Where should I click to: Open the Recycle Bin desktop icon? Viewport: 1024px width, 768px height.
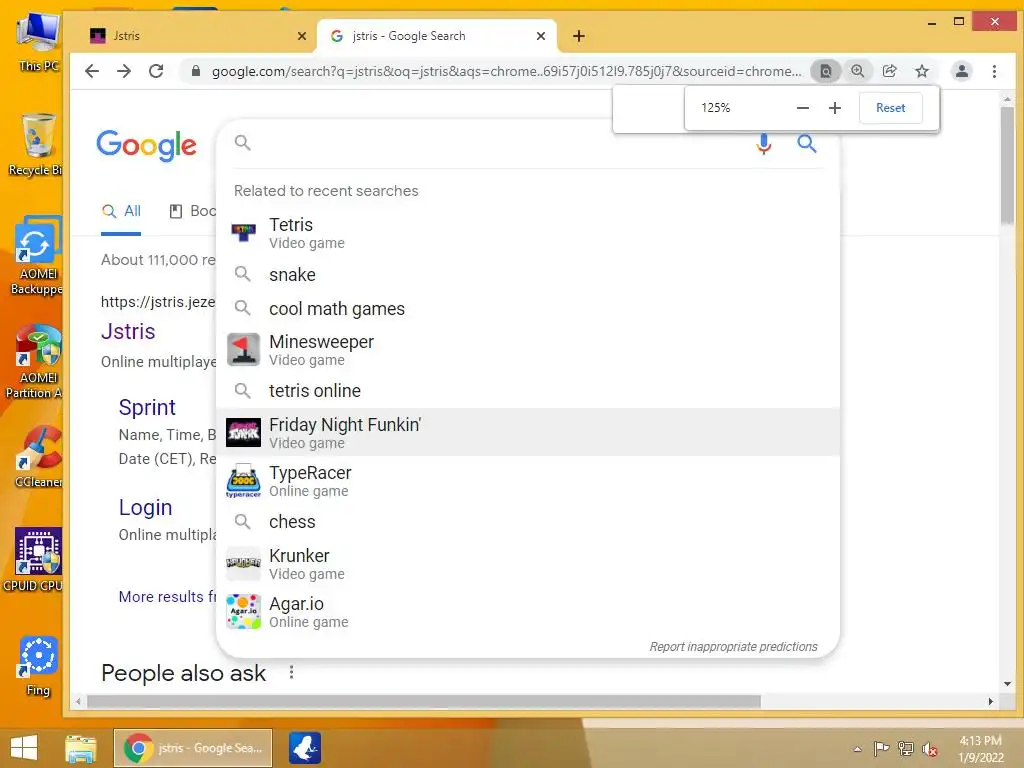point(36,145)
